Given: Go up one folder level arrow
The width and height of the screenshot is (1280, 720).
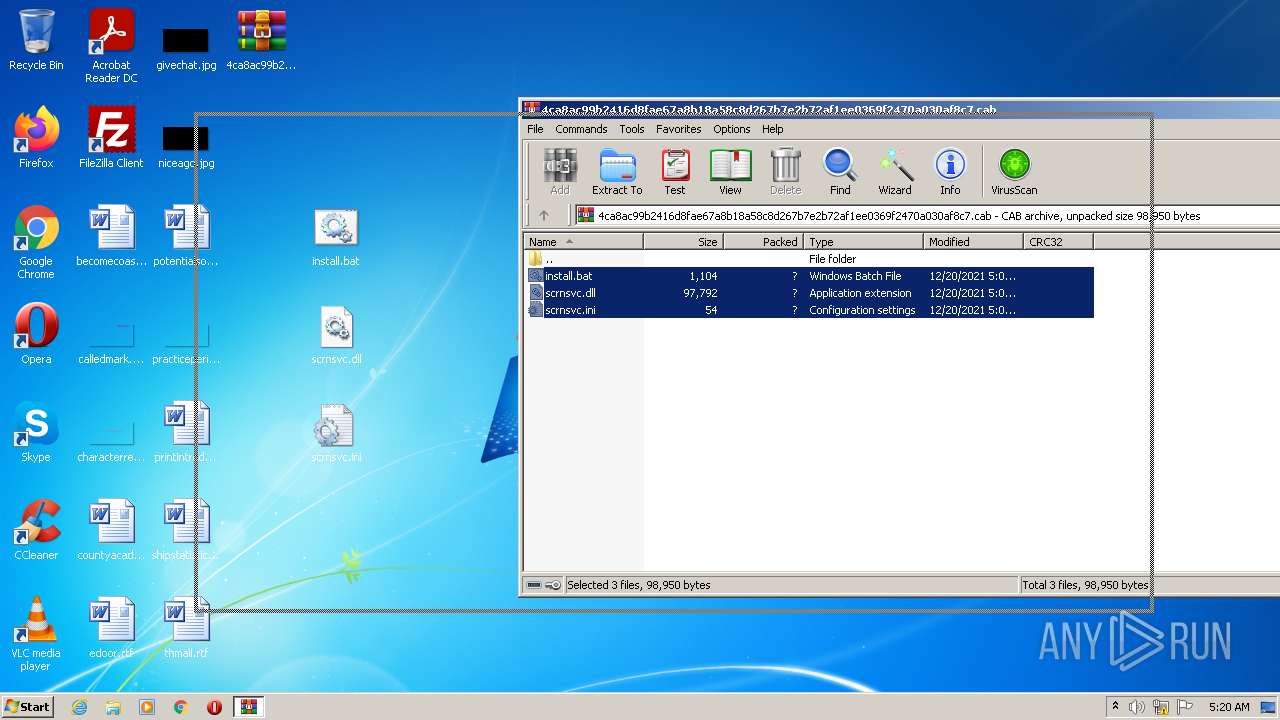Looking at the screenshot, I should pos(544,215).
